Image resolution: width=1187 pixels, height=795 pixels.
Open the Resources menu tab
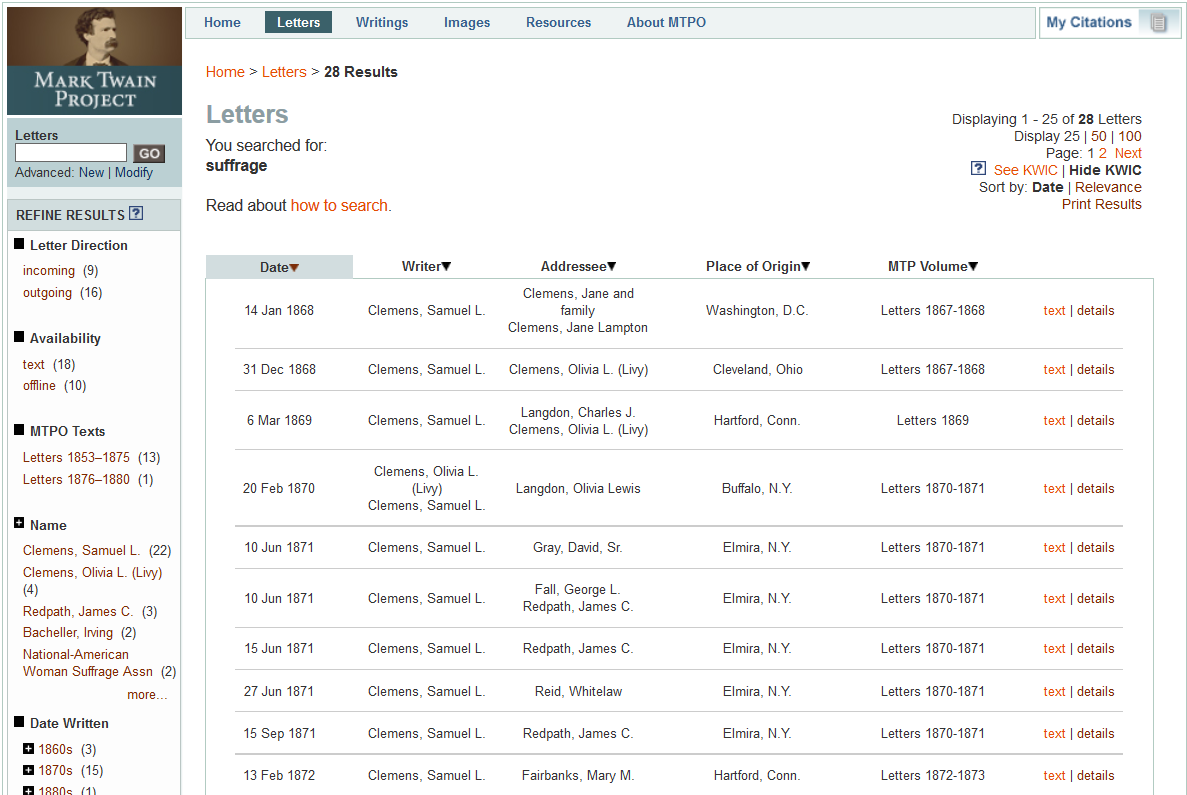click(558, 23)
